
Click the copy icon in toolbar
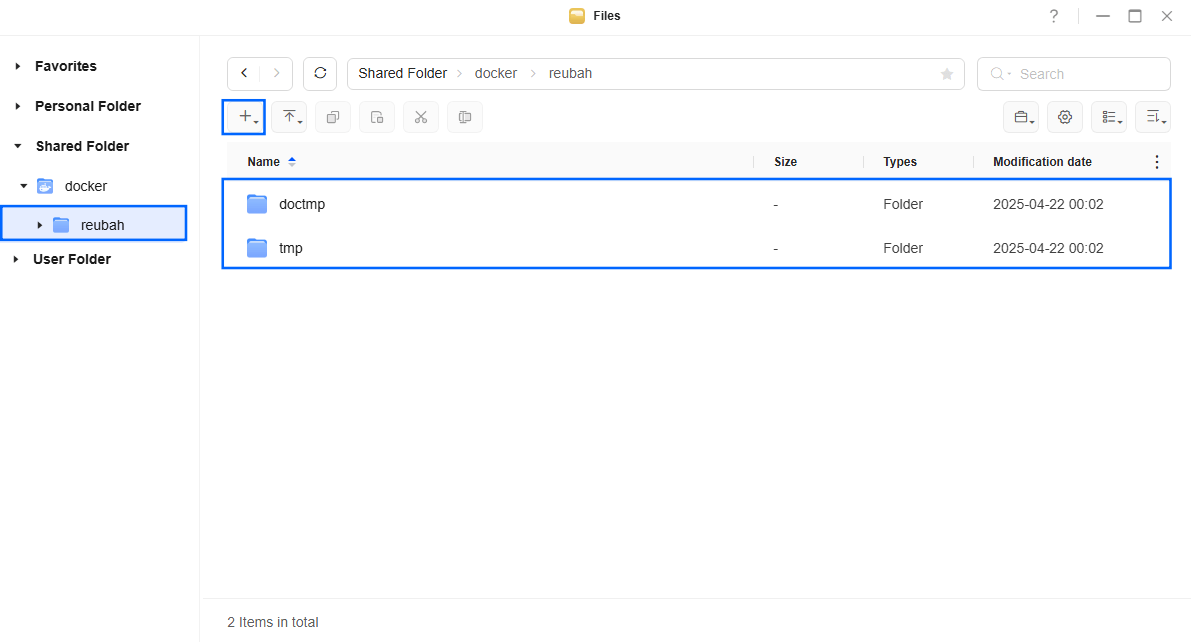coord(333,118)
